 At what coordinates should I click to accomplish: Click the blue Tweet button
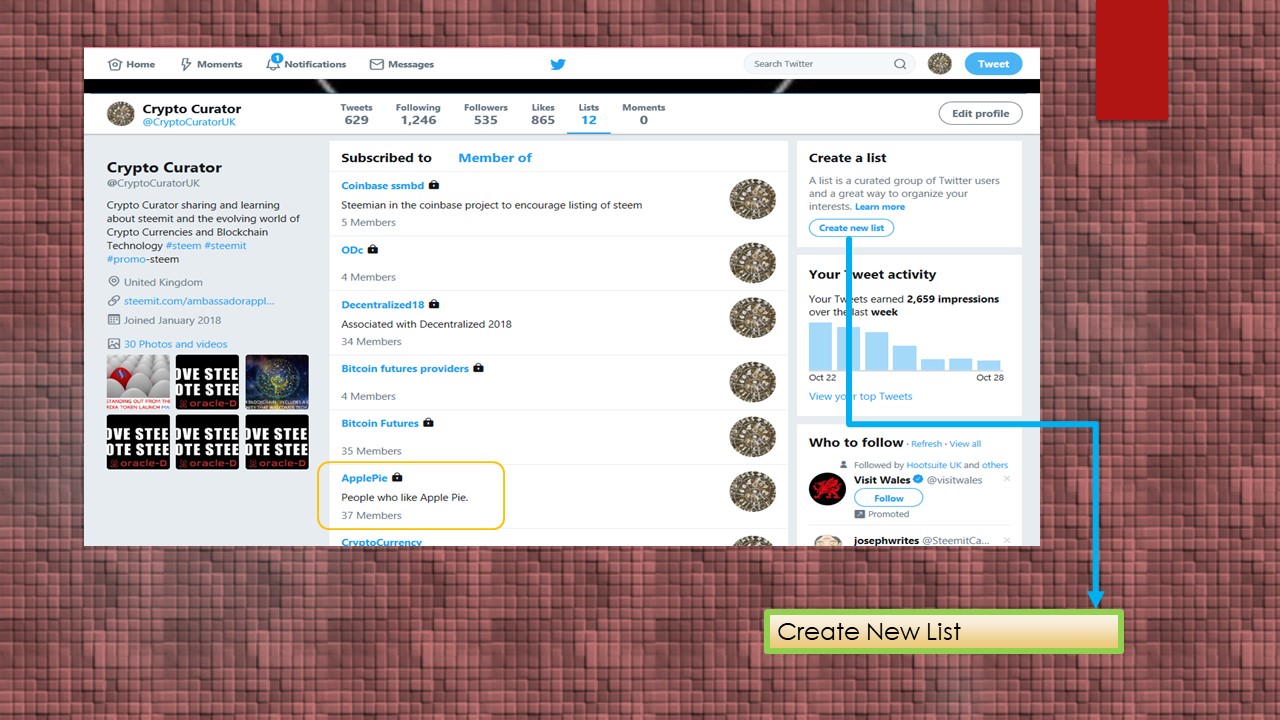(993, 64)
